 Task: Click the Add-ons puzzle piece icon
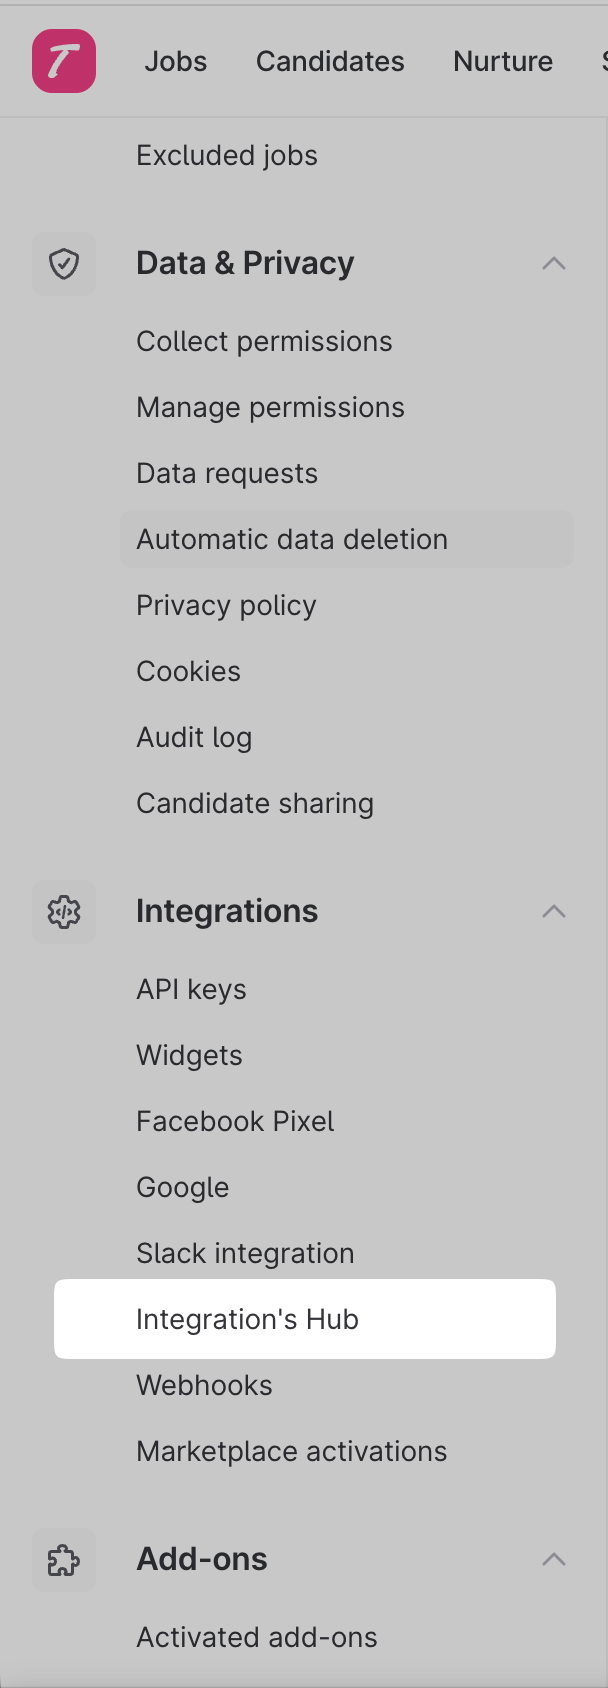point(64,1560)
